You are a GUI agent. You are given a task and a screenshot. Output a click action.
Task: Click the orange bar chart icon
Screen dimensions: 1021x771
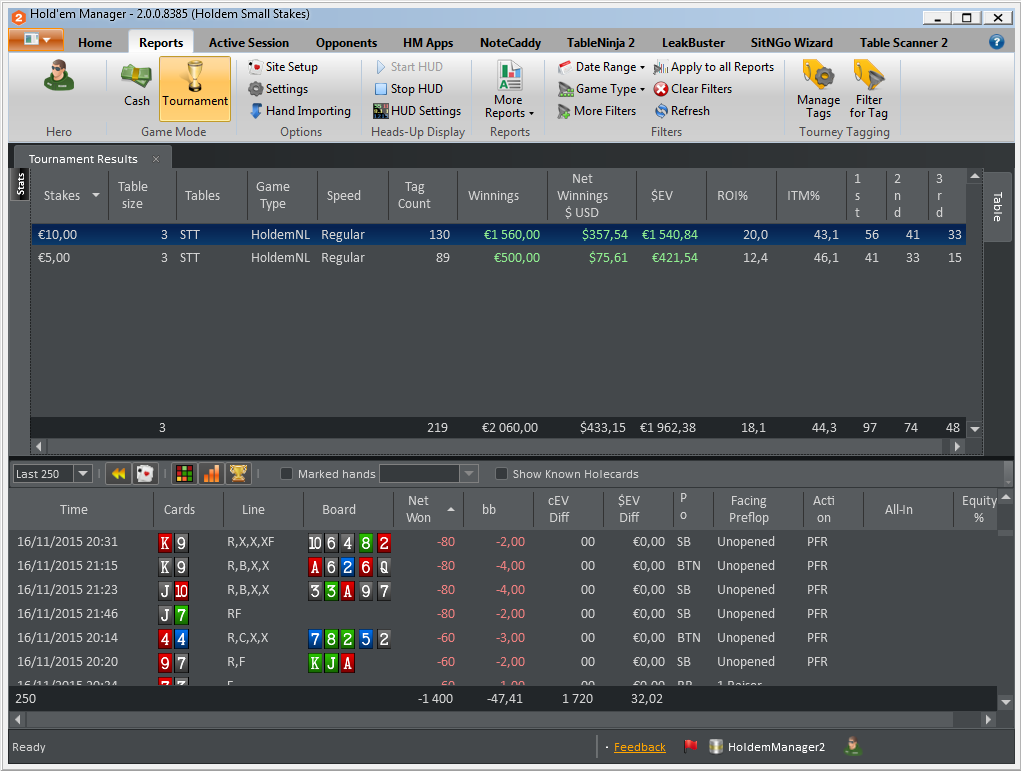211,474
